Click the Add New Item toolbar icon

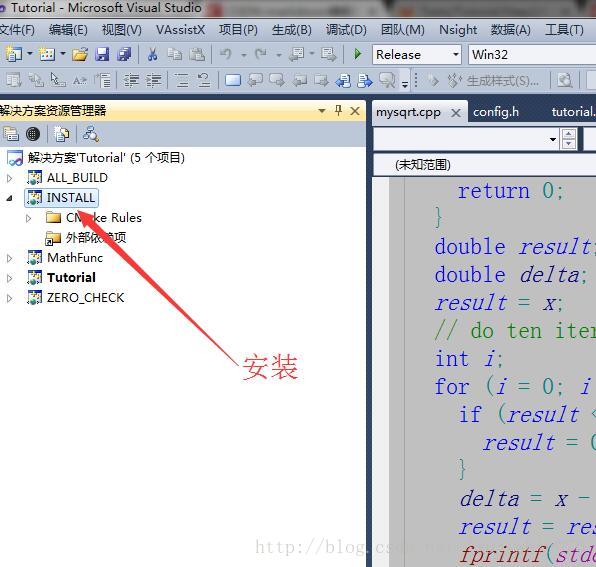coord(47,54)
